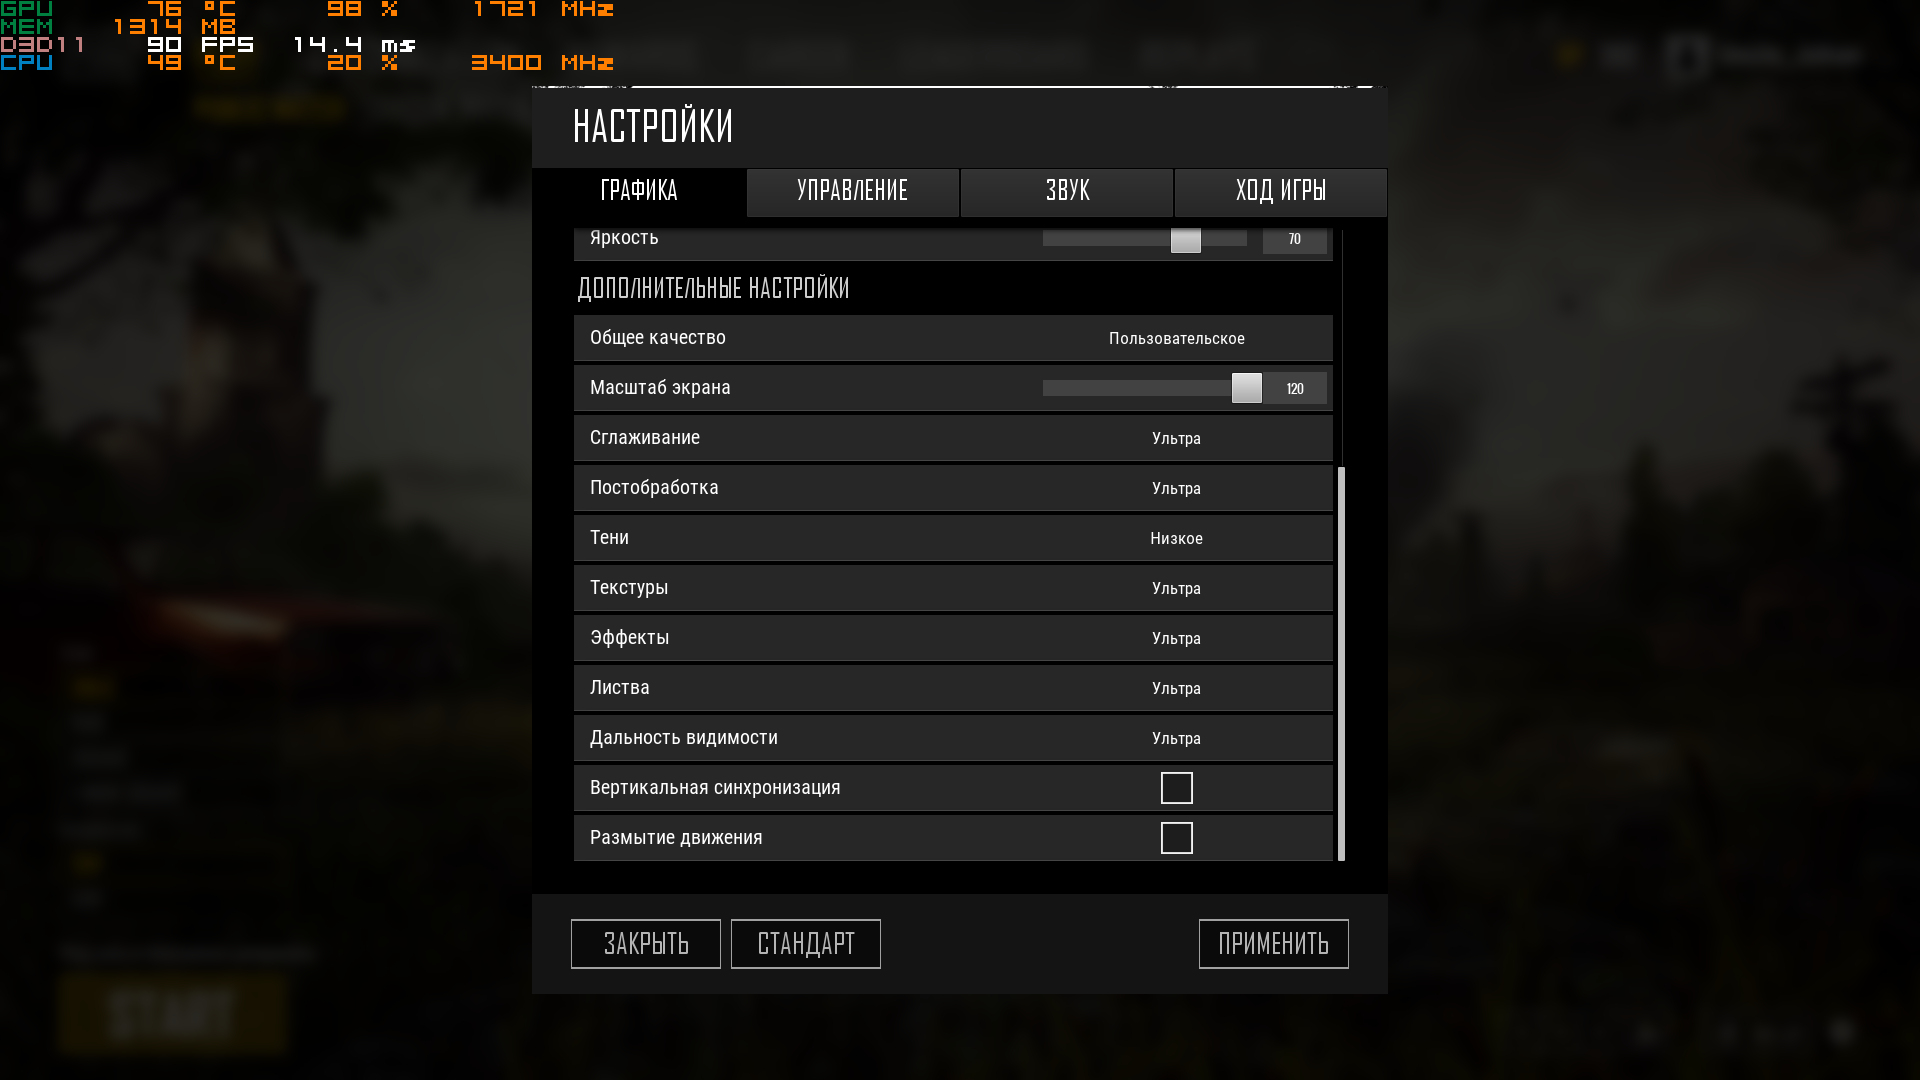The image size is (1920, 1080).
Task: Change the Эффекты quality setting
Action: tap(1177, 638)
